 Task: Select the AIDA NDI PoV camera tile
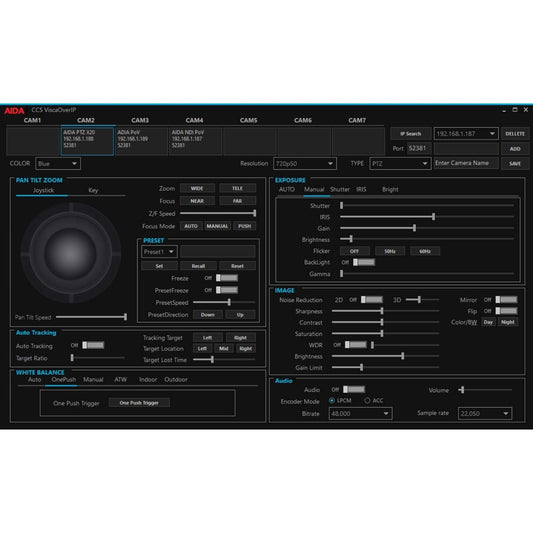click(x=195, y=141)
